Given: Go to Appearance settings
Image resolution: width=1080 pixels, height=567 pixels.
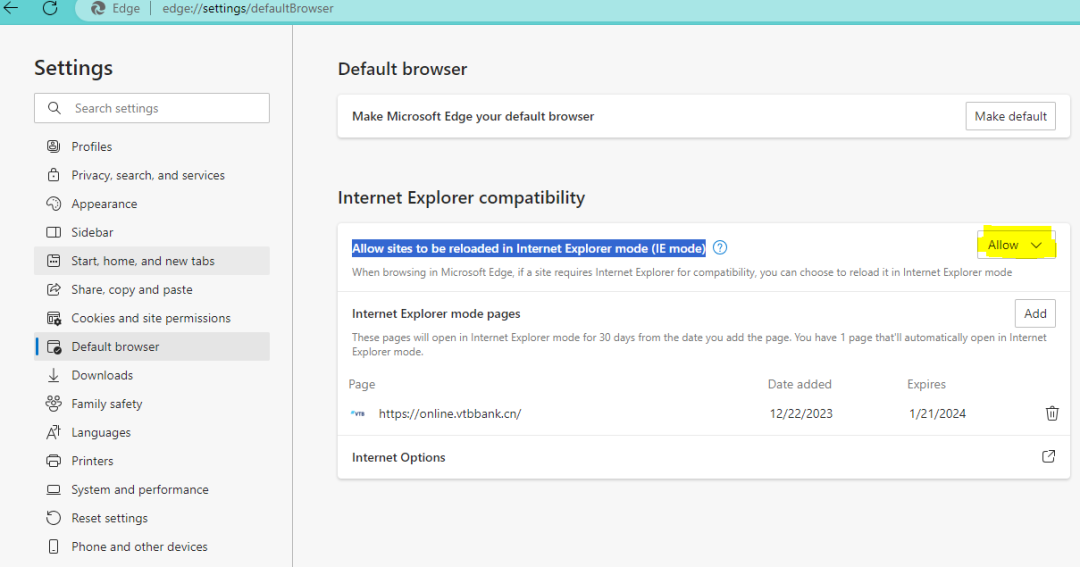Looking at the screenshot, I should coord(104,204).
